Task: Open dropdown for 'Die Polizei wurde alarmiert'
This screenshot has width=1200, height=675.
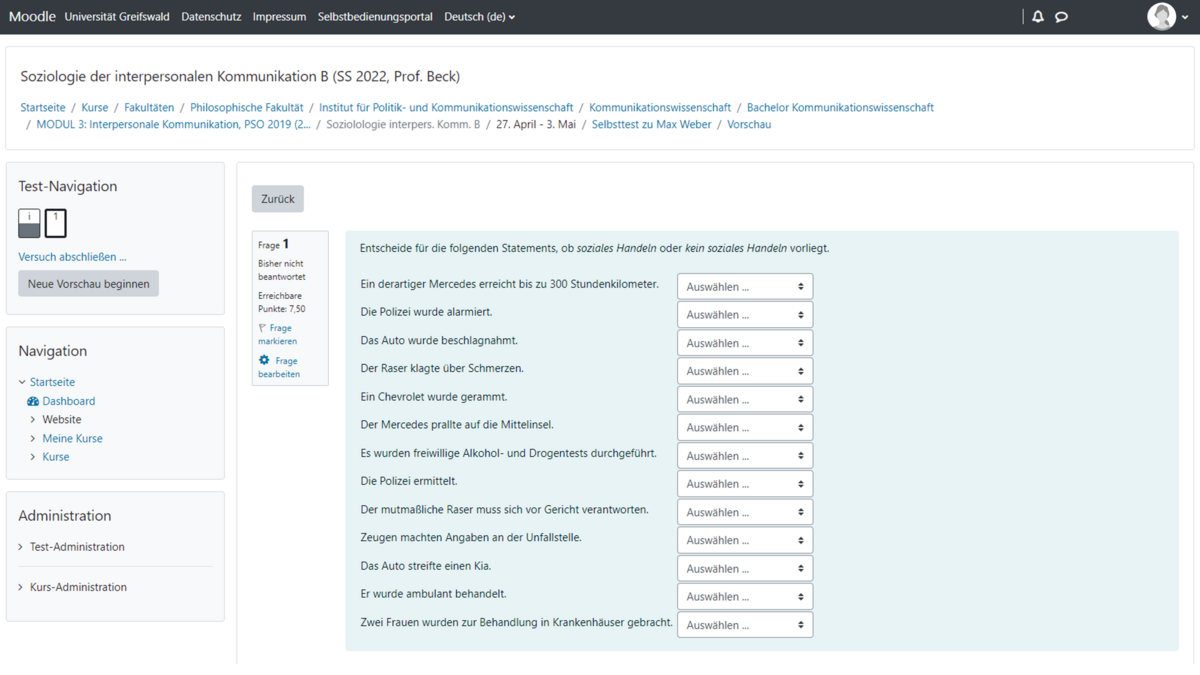Action: [745, 315]
